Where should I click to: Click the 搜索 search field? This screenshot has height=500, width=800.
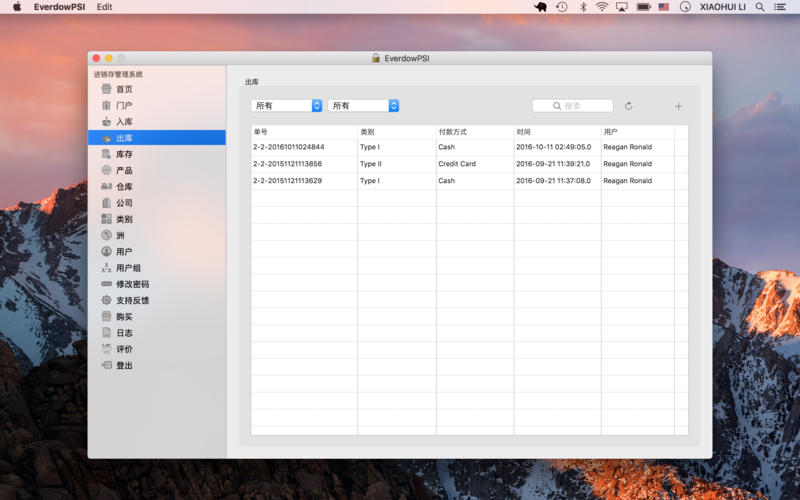coord(573,106)
